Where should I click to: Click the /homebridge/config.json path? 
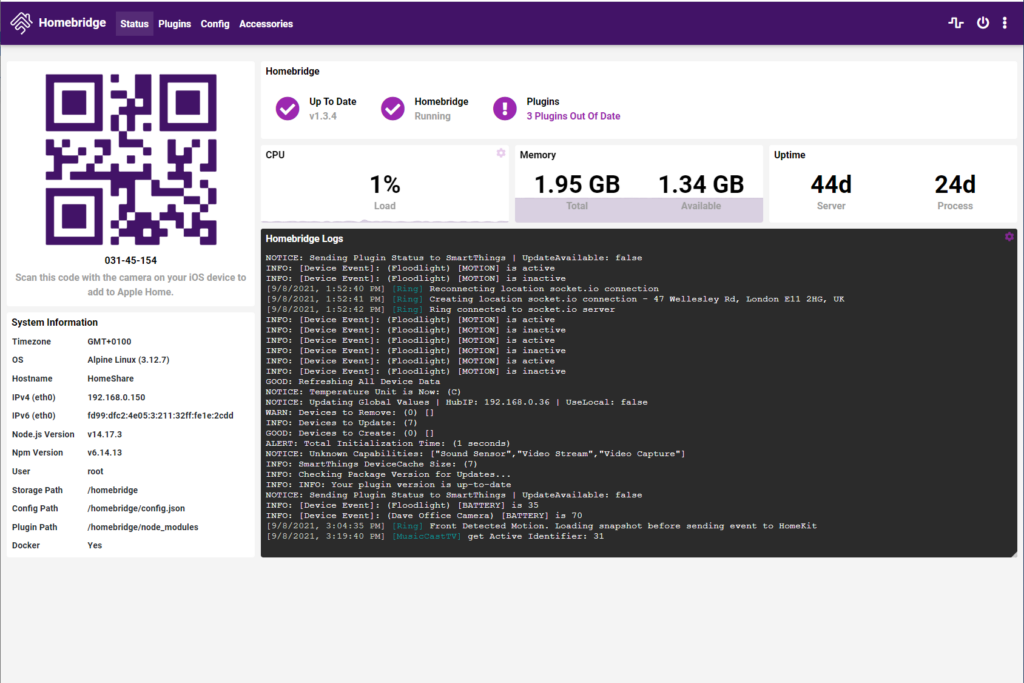pos(136,508)
